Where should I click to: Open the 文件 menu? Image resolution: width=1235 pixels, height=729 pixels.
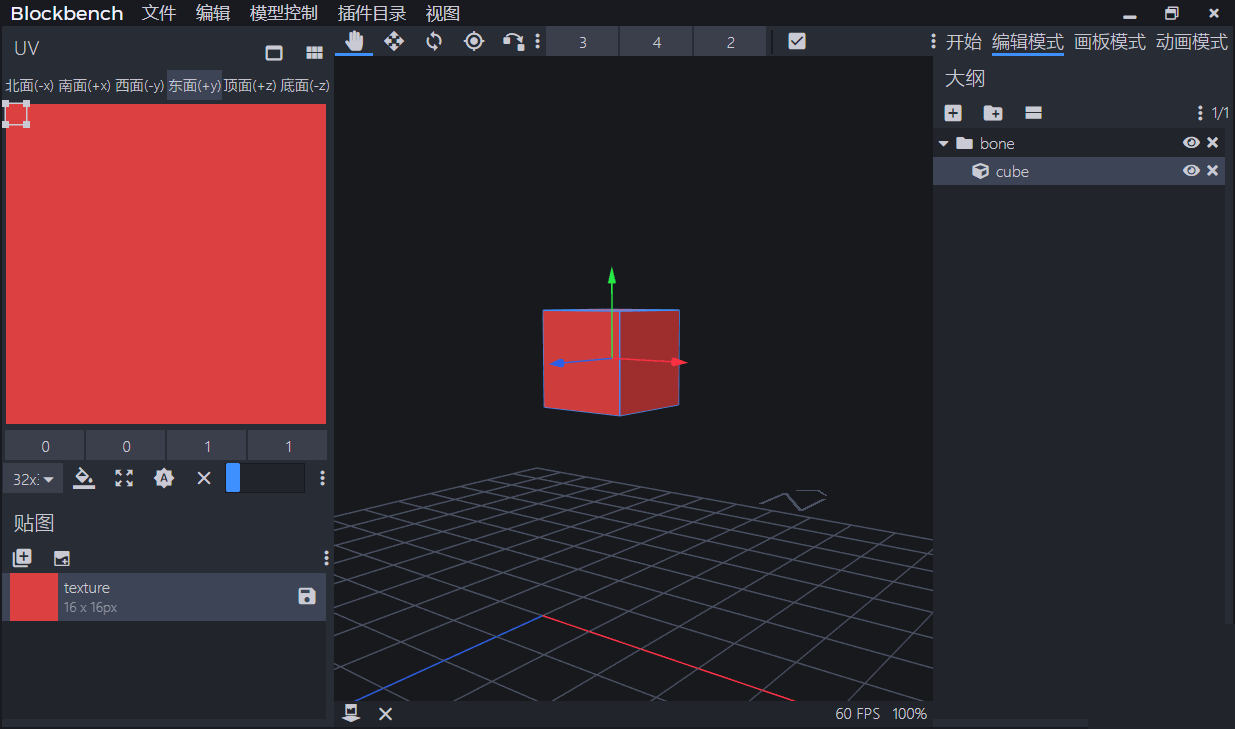click(159, 13)
